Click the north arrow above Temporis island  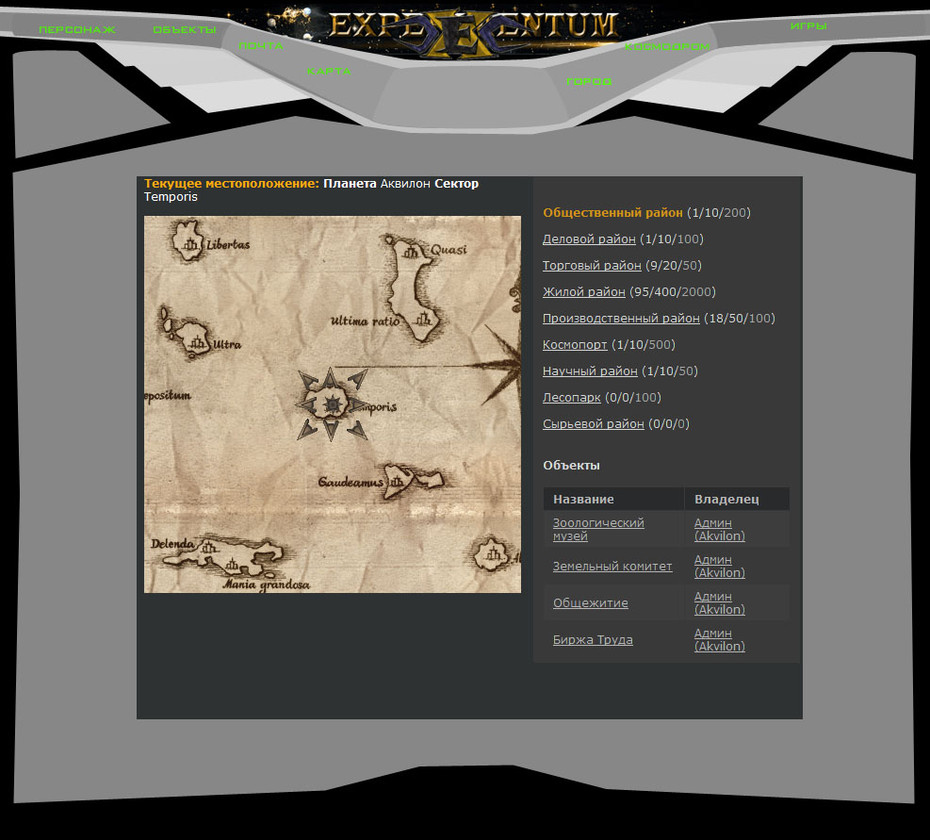click(330, 377)
